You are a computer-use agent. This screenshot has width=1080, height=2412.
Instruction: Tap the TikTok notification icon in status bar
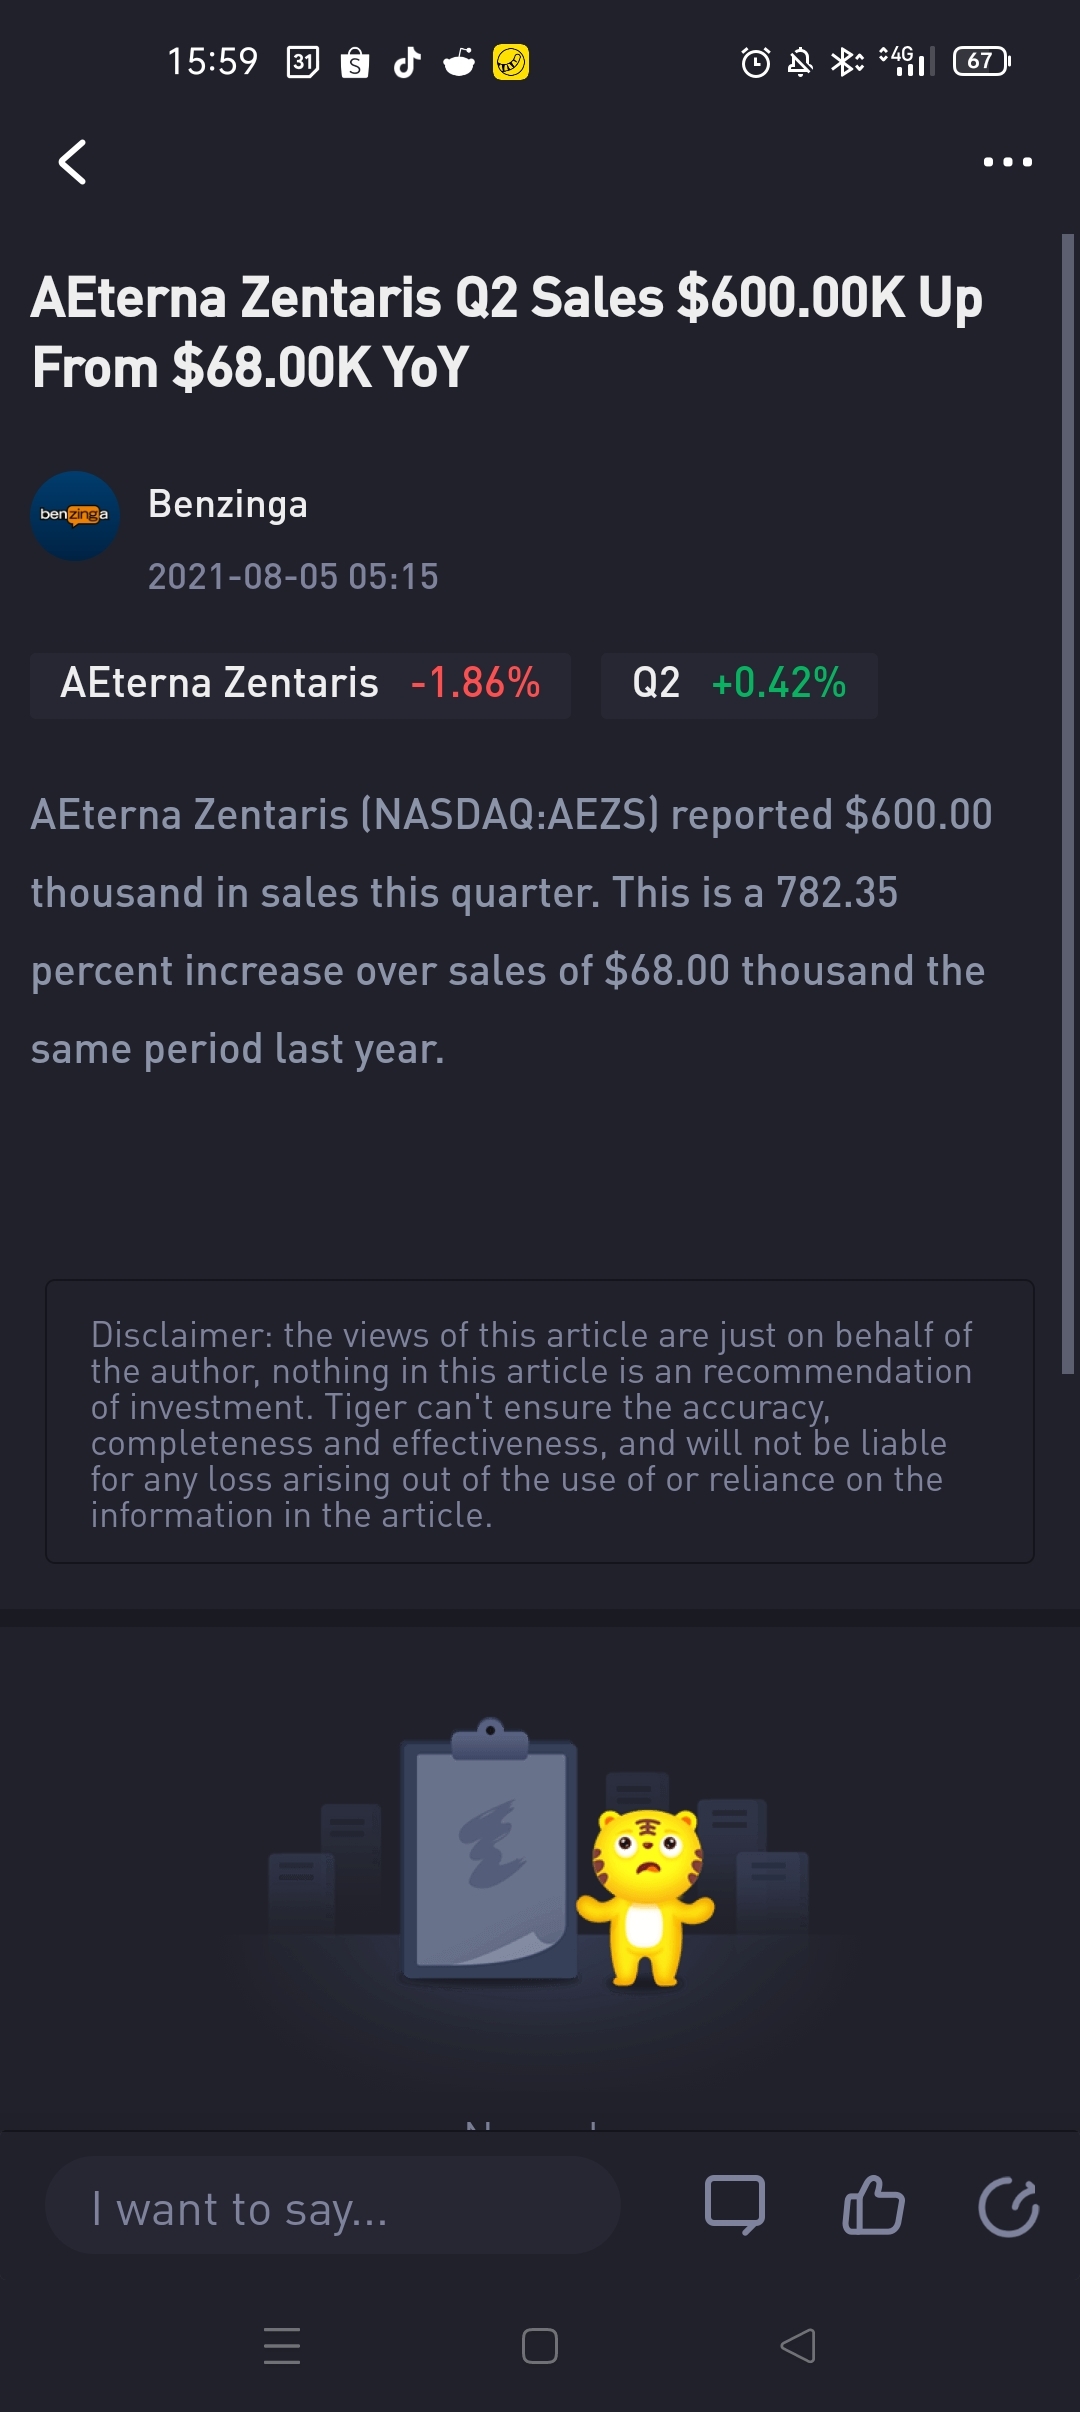click(x=407, y=62)
